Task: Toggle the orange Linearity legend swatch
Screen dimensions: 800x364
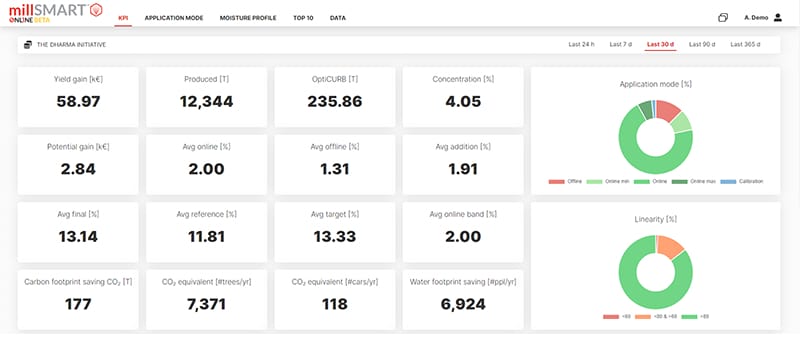Action: click(643, 317)
